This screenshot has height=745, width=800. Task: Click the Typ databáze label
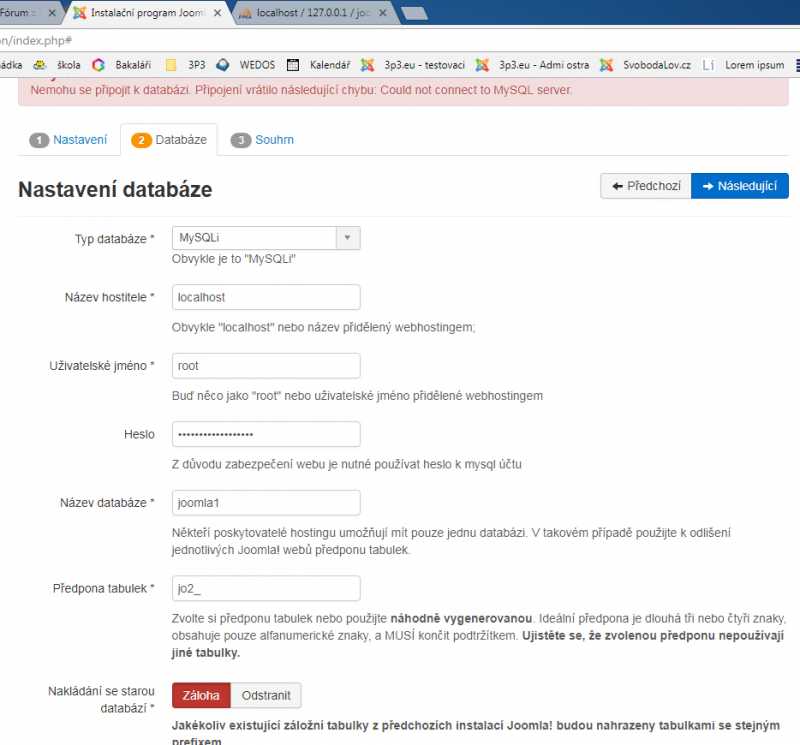click(114, 239)
